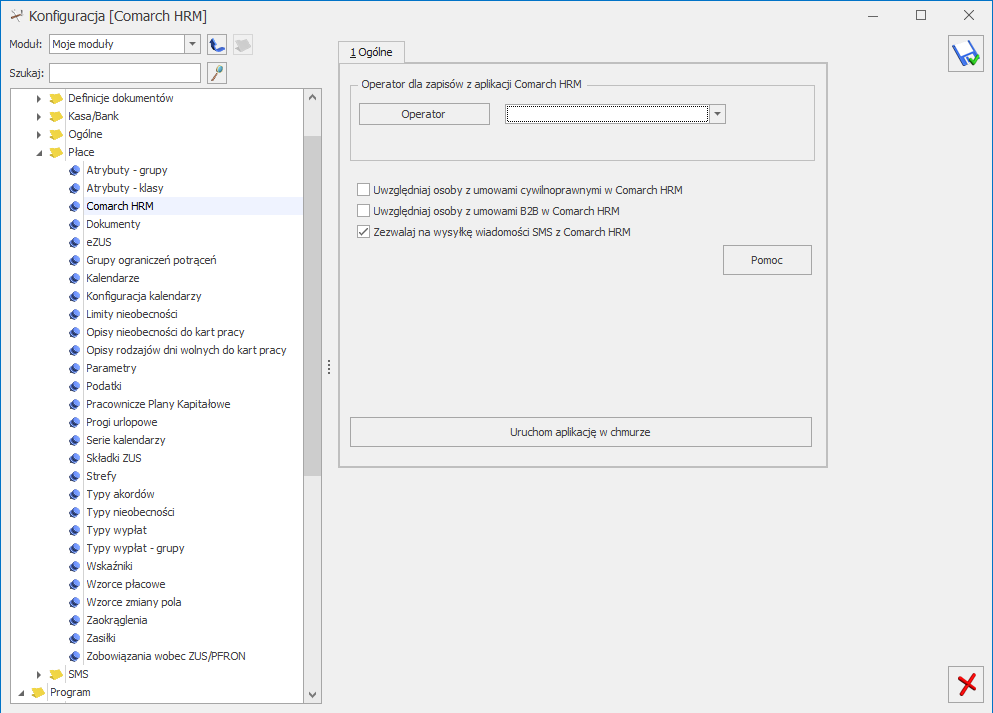The image size is (993, 713).
Task: Enable umowy cywilnoprawne in Comarch HRM checkbox
Action: [364, 189]
